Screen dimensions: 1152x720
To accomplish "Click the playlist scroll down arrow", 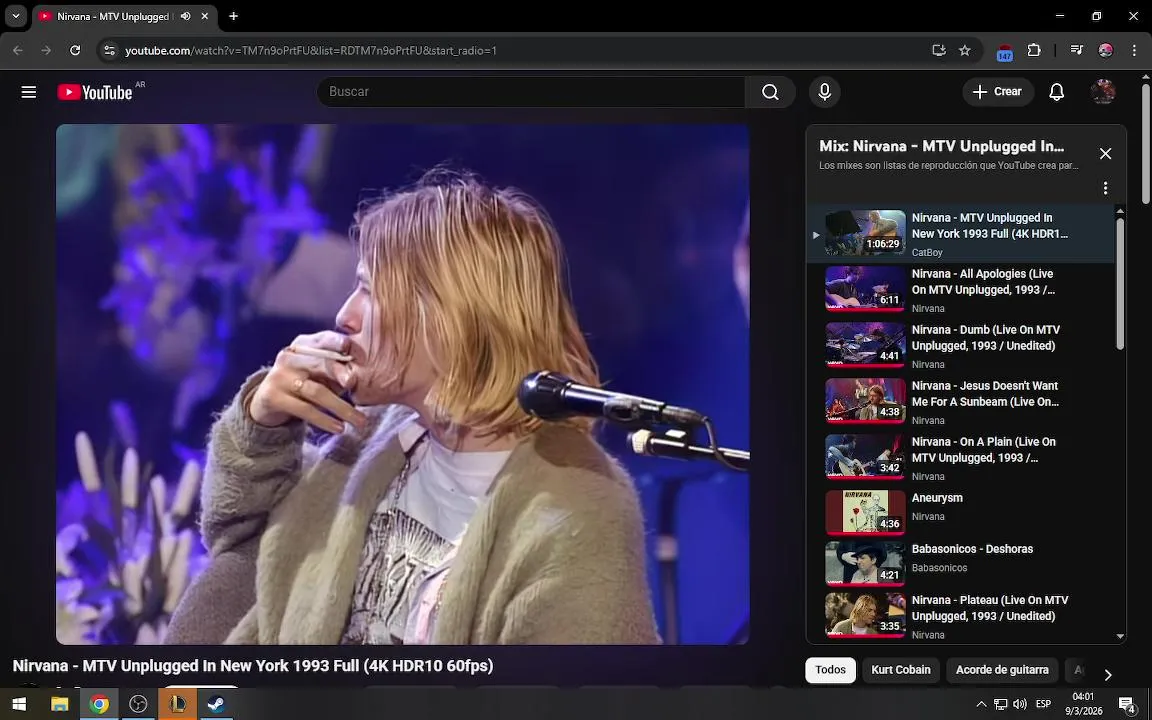I will click(1120, 637).
